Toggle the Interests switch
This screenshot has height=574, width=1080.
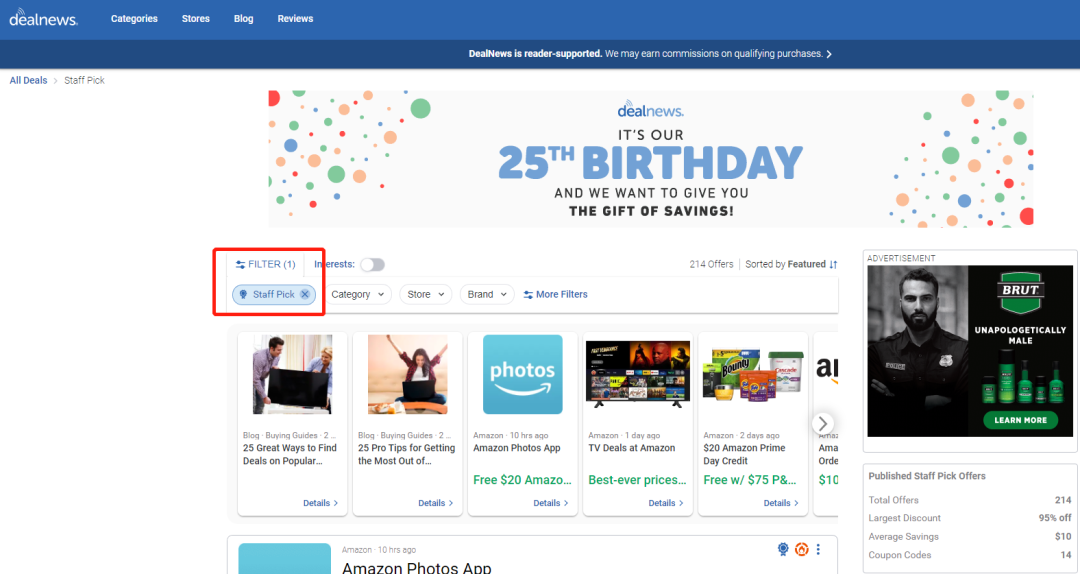point(372,265)
